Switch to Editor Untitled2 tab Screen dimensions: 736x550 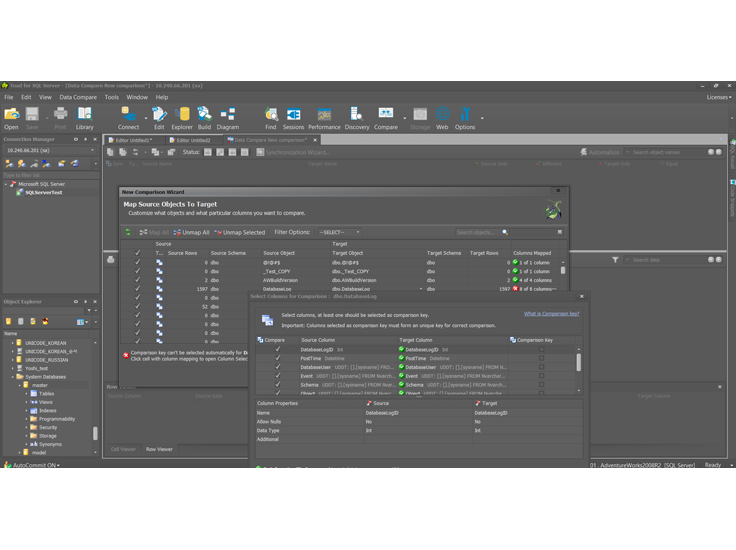[x=193, y=140]
